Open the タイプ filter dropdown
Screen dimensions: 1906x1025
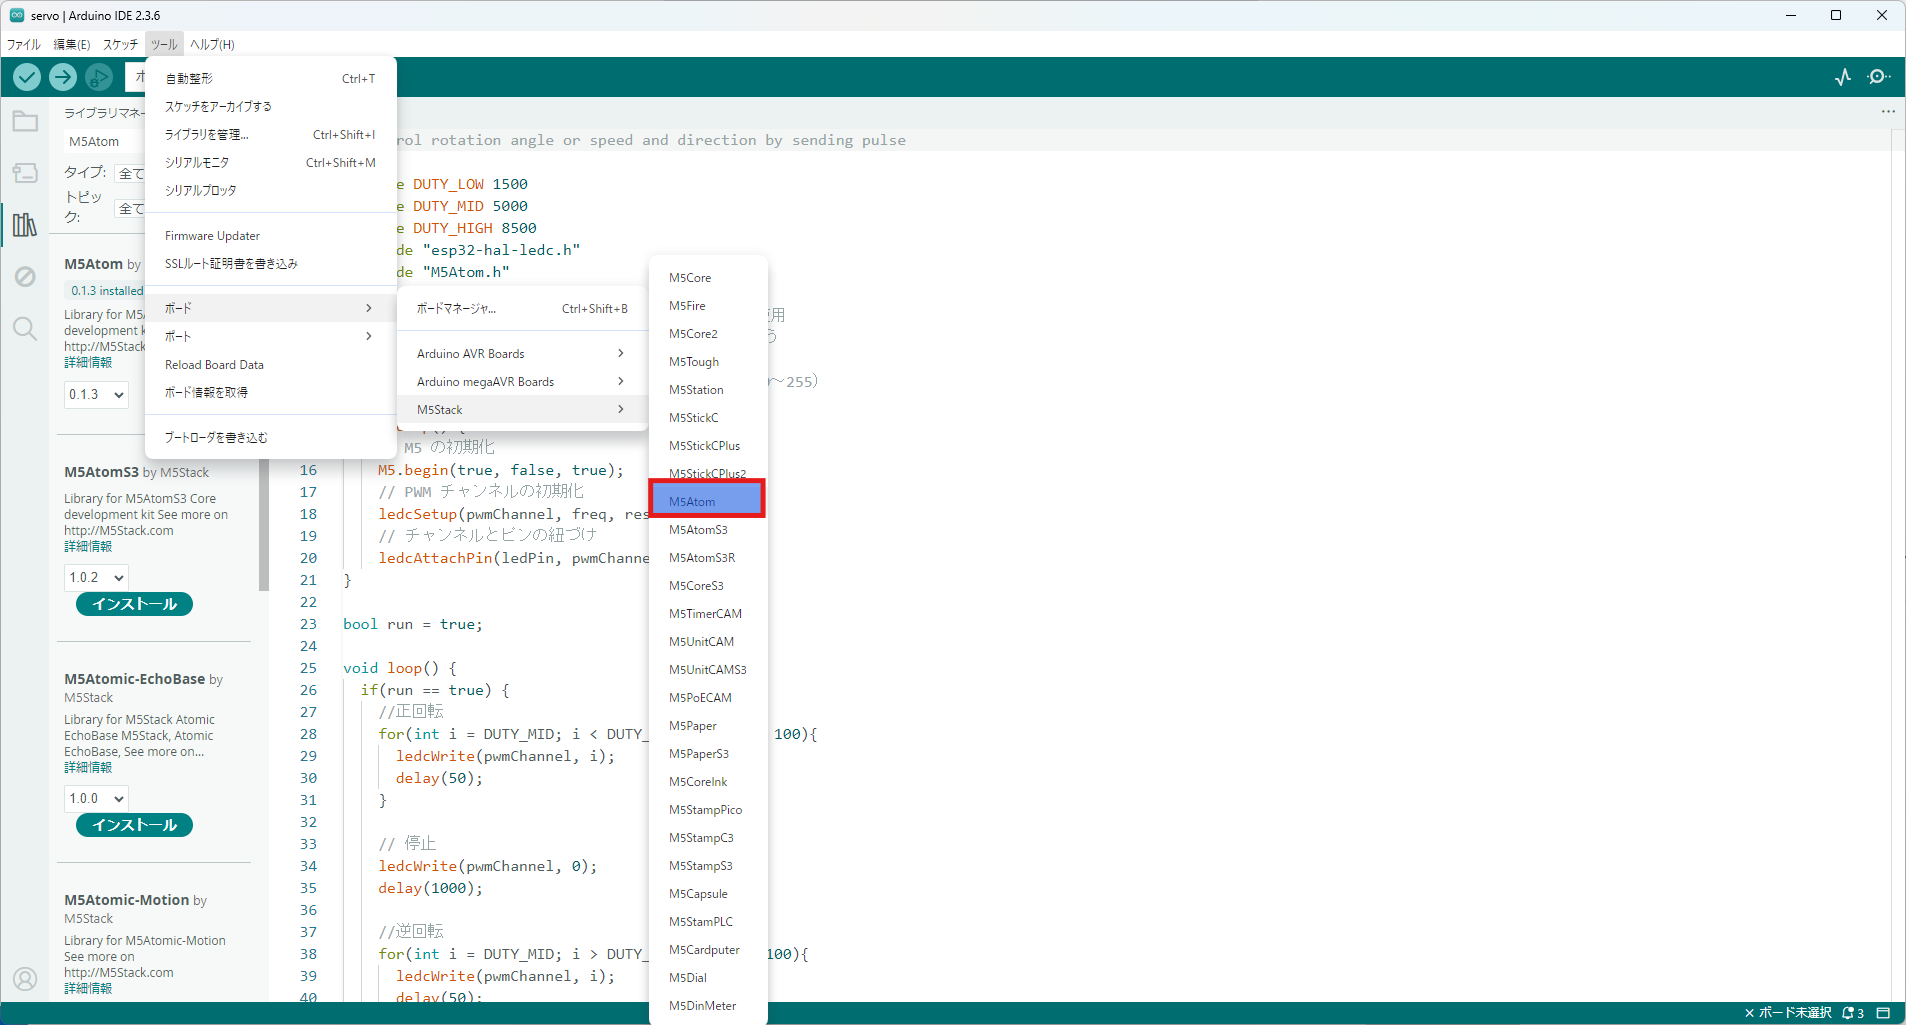[x=134, y=172]
